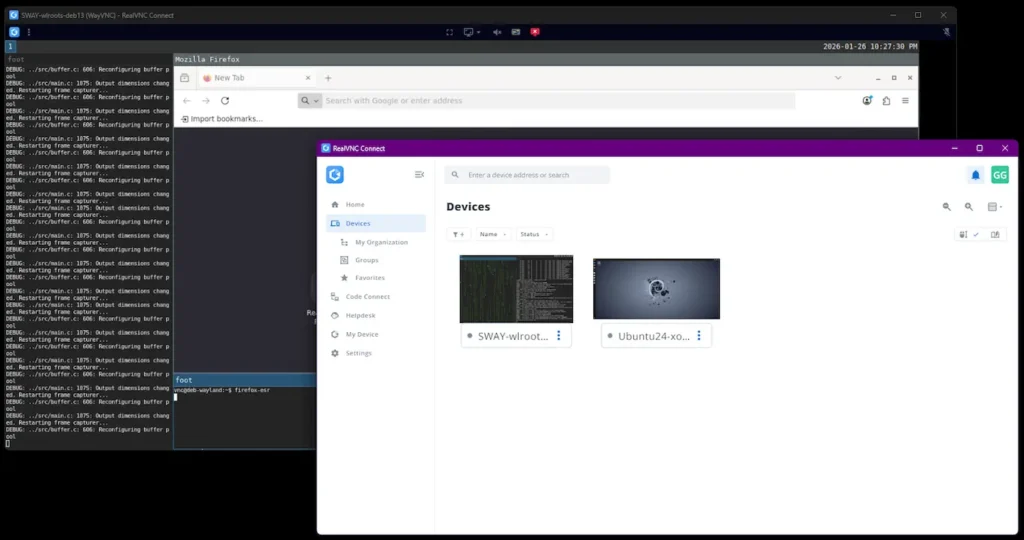The height and width of the screenshot is (540, 1024).
Task: Select sway workspace 1 indicator
Action: coord(10,46)
